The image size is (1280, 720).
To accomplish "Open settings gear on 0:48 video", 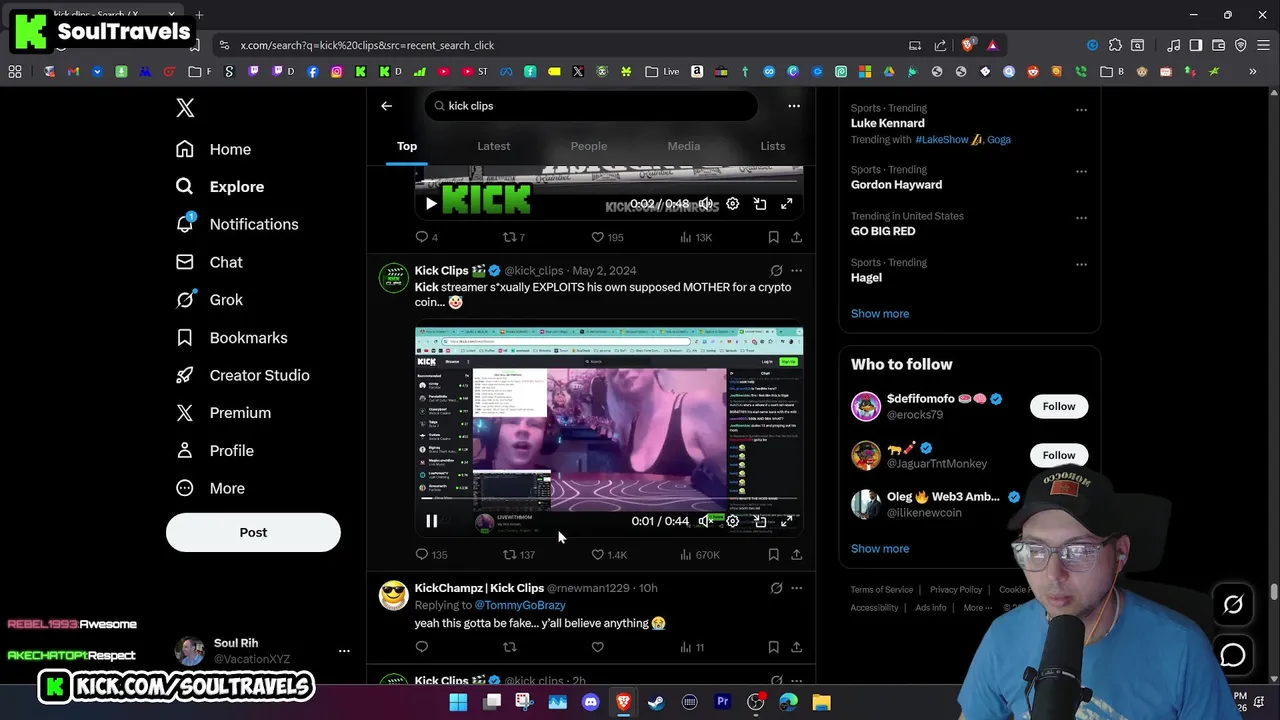I will pyautogui.click(x=733, y=204).
